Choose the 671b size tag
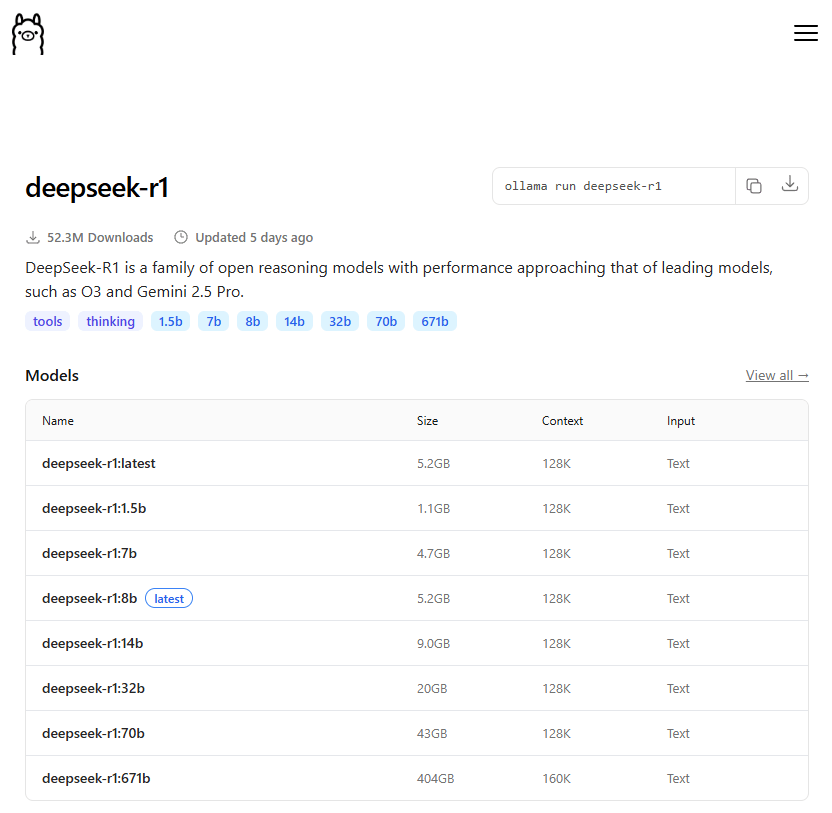Image resolution: width=832 pixels, height=813 pixels. [x=435, y=321]
